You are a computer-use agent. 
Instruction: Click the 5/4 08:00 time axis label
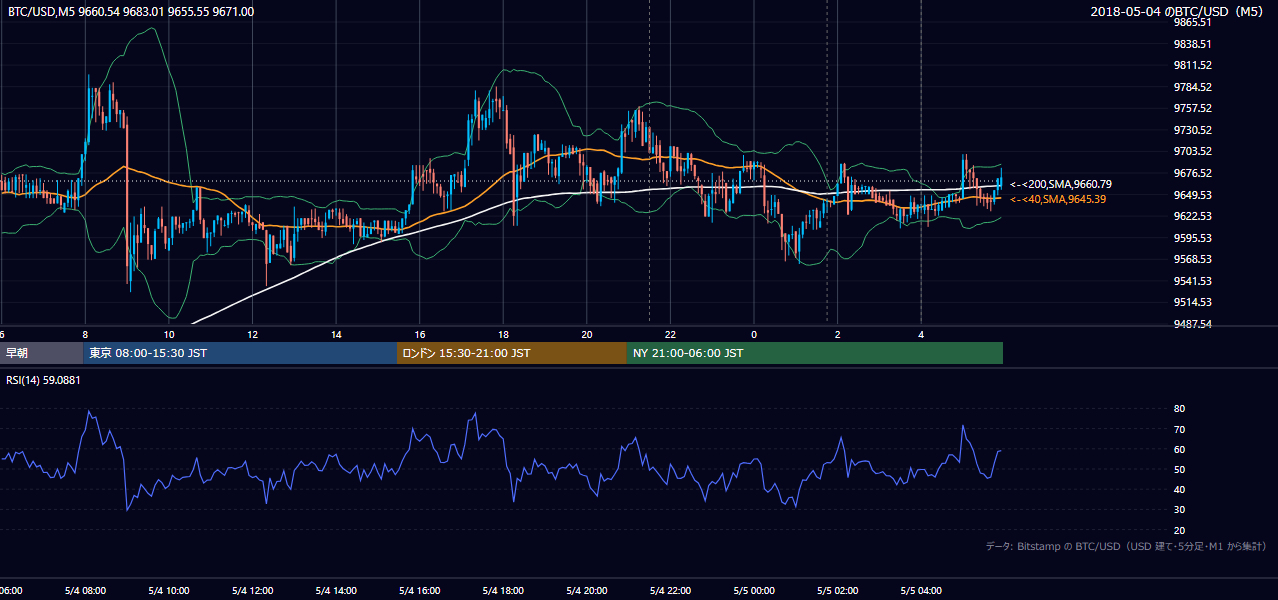(85, 591)
